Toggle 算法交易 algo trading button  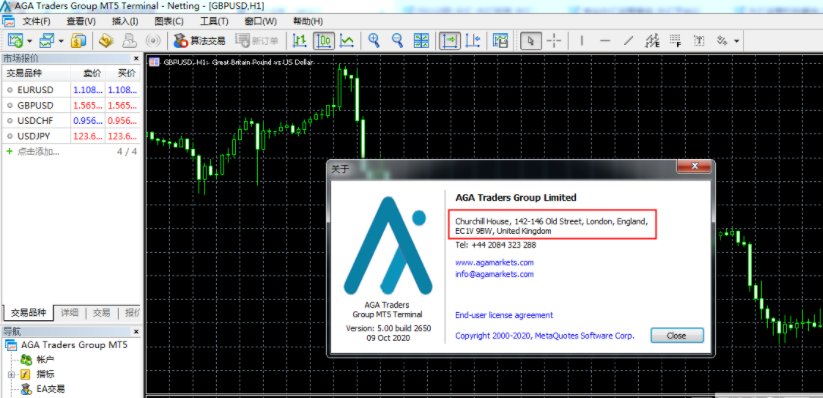[199, 40]
